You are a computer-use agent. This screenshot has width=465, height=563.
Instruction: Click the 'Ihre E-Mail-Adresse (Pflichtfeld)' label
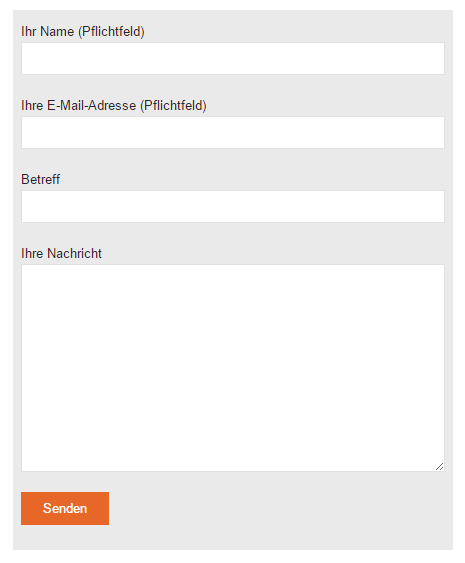[114, 106]
